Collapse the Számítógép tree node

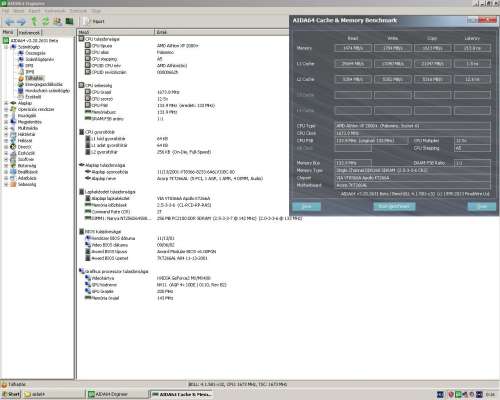pos(6,47)
